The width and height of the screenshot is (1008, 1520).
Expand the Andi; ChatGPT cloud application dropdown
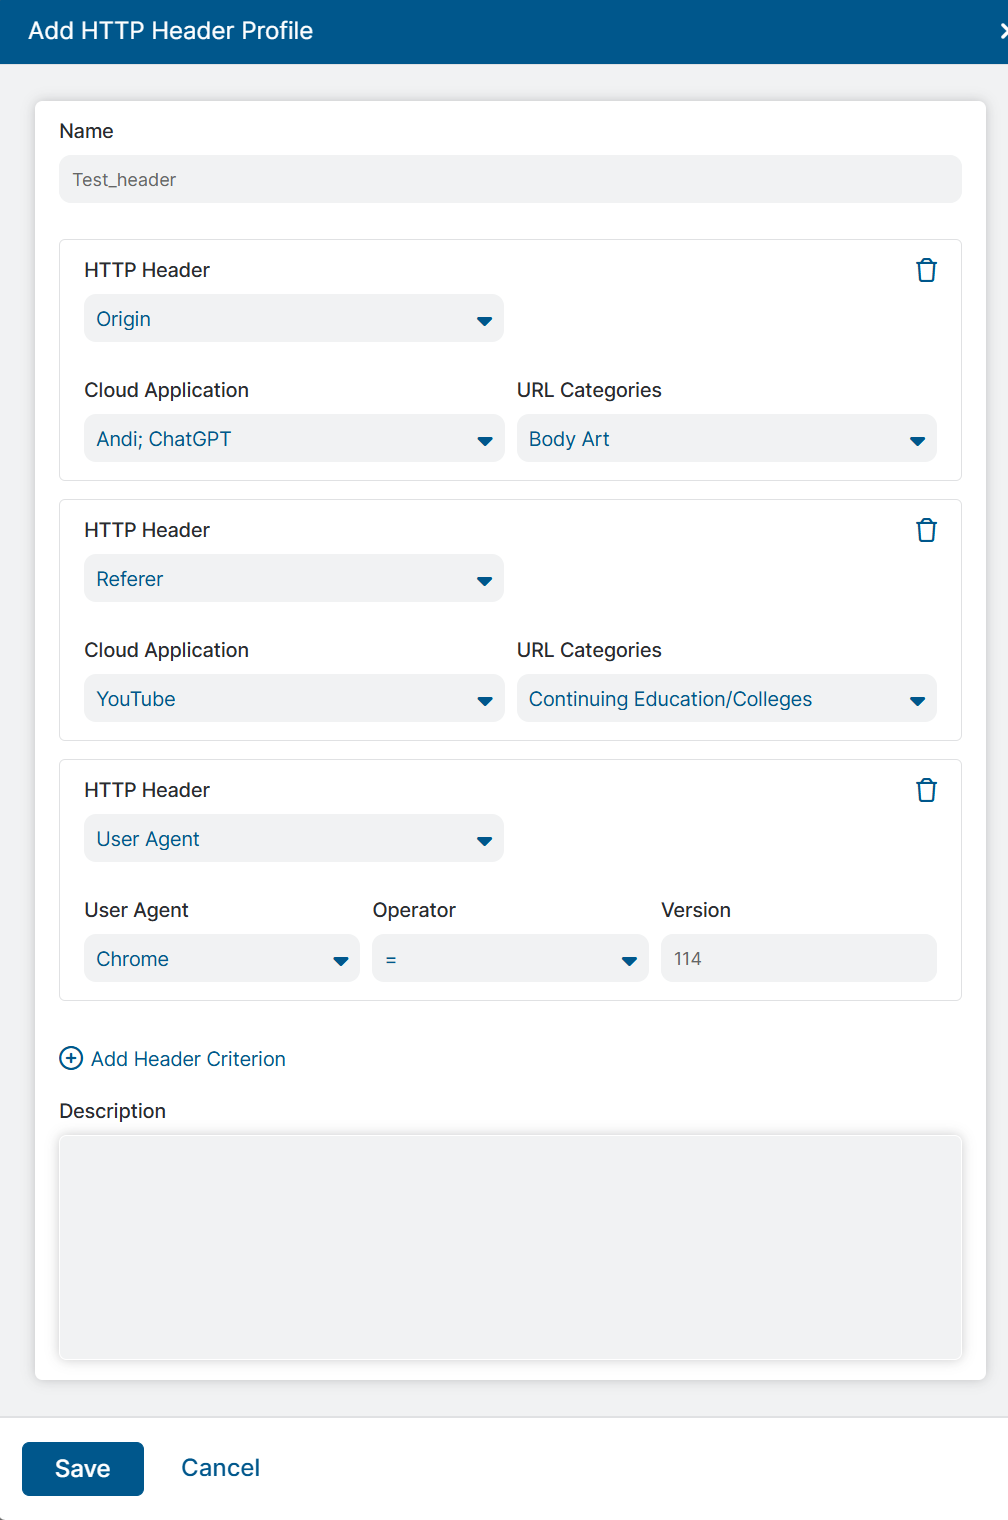(x=293, y=439)
